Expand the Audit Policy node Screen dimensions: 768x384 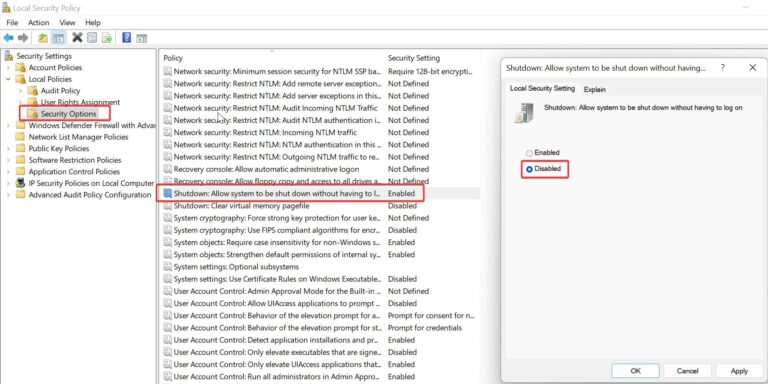[20, 91]
